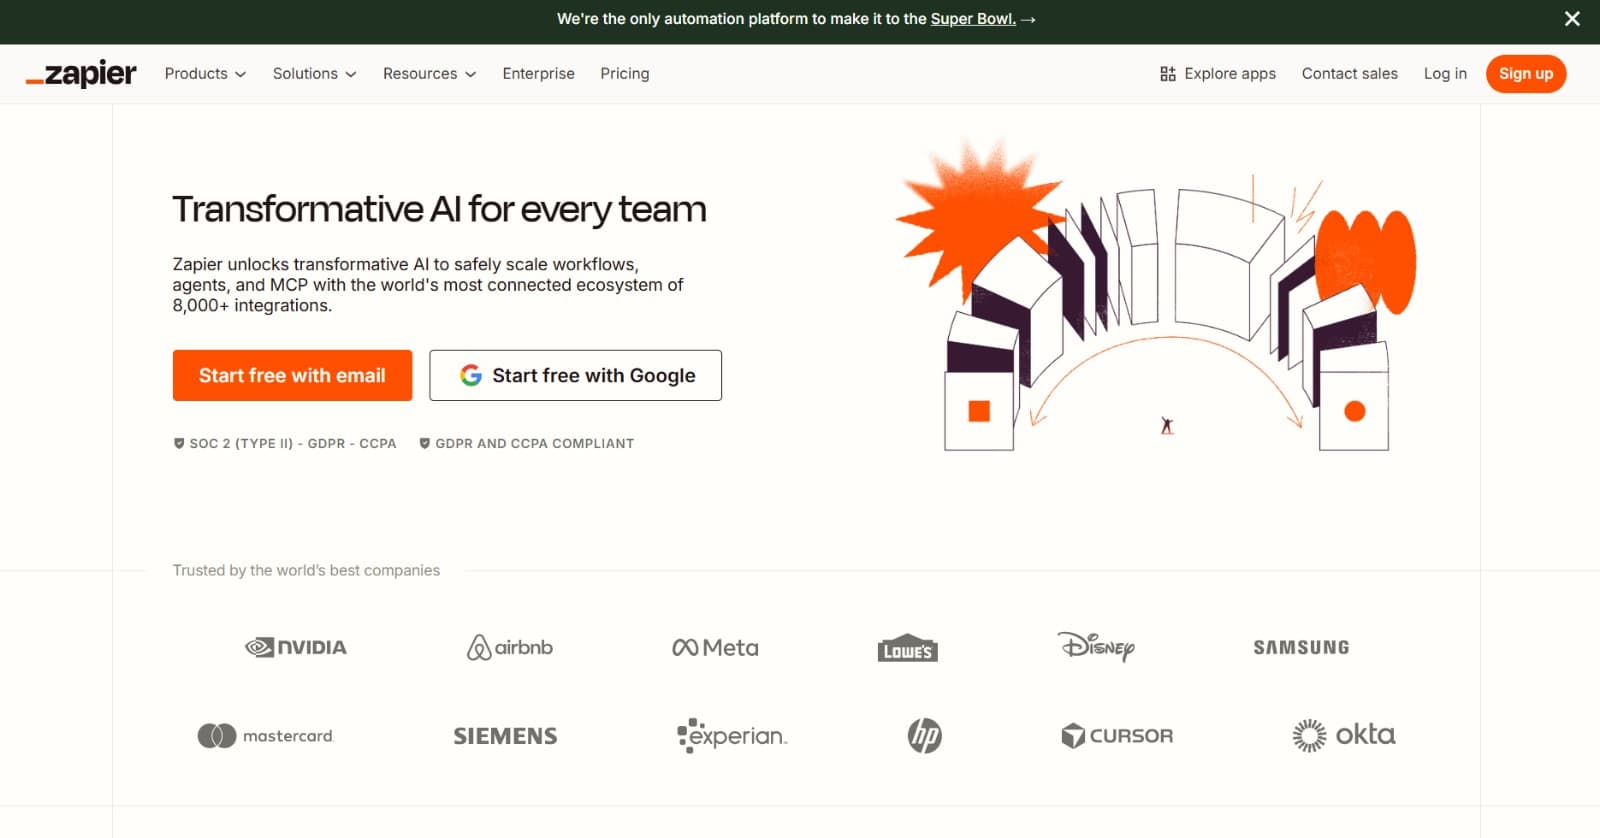Follow the Super Bowl link in banner

pos(973,19)
